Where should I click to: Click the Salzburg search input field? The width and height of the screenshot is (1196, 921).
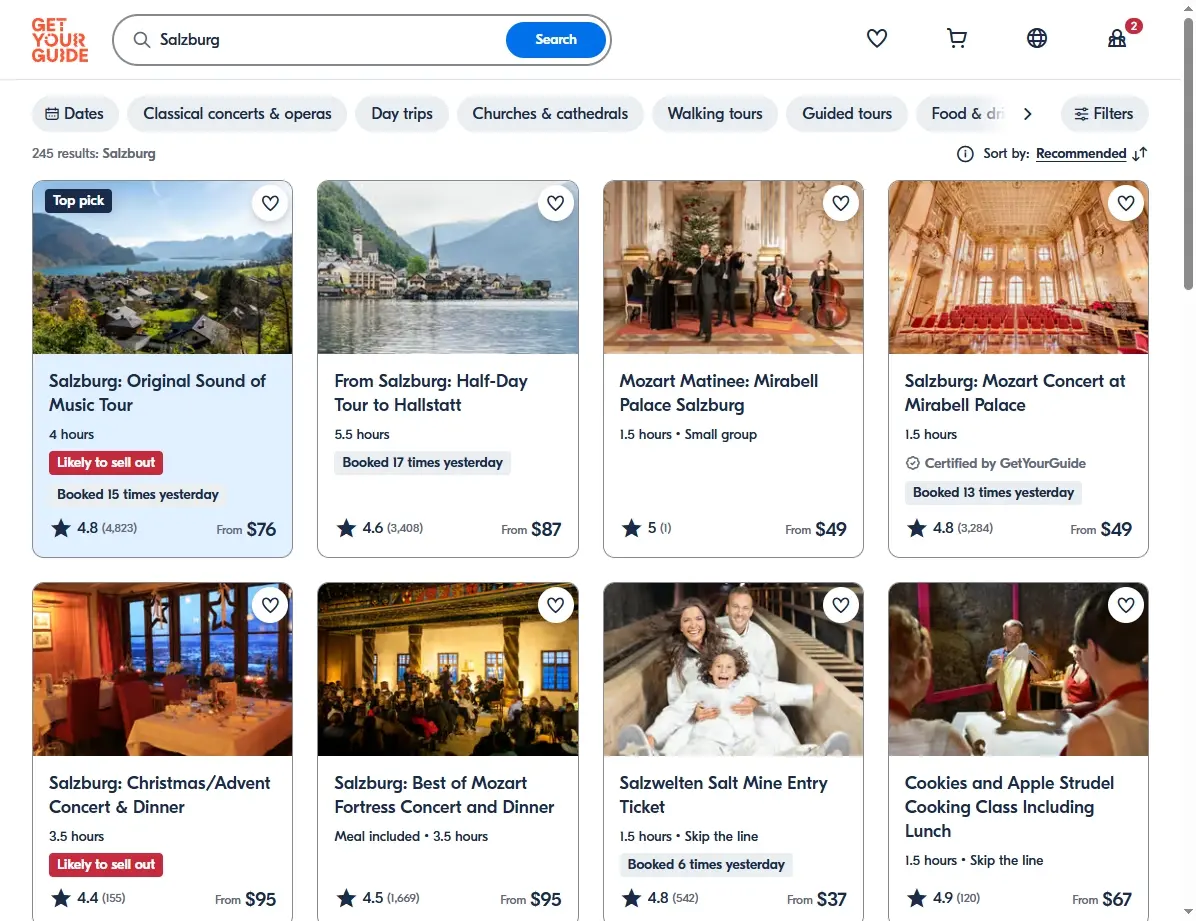328,40
